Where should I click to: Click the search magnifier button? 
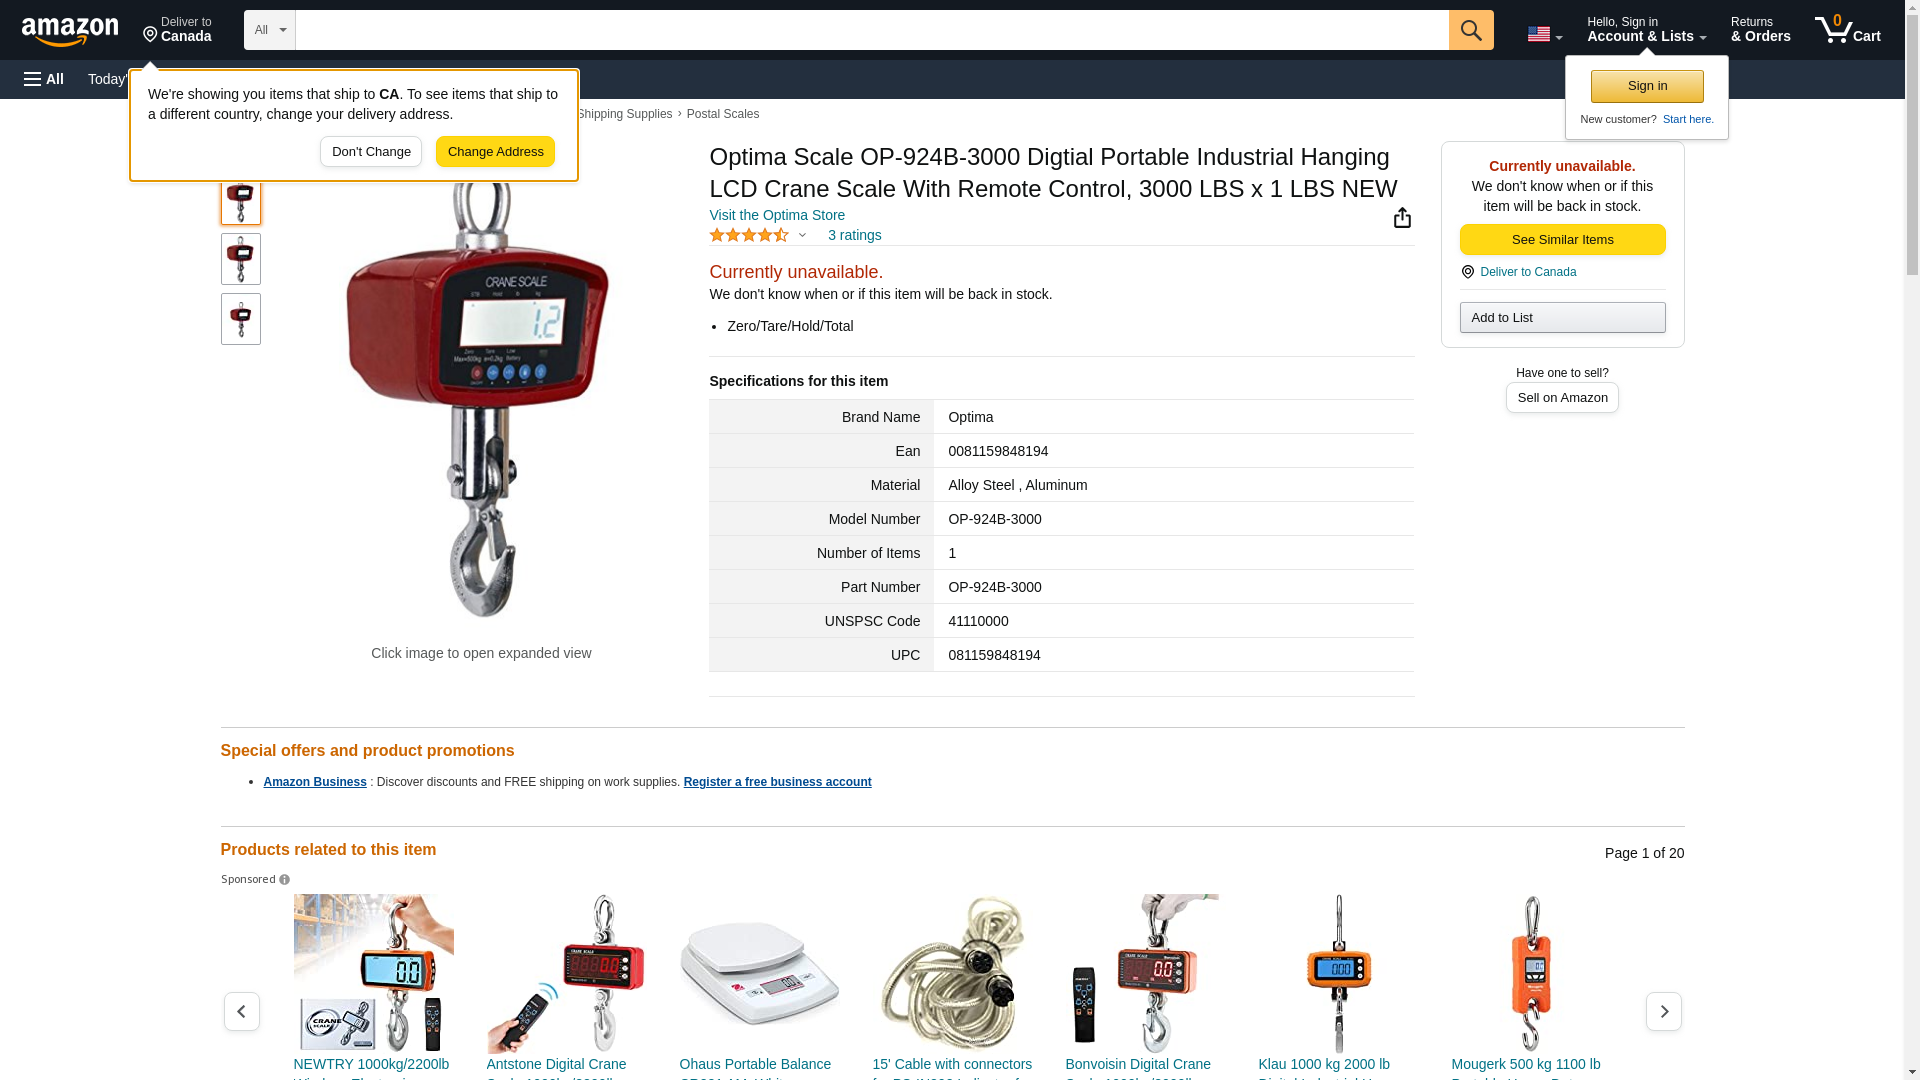click(1471, 30)
